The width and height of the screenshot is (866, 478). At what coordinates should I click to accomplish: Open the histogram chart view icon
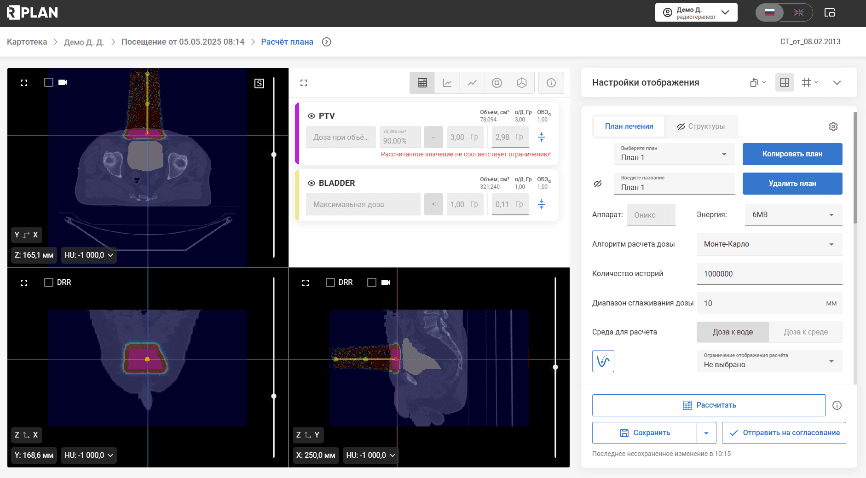click(x=447, y=83)
